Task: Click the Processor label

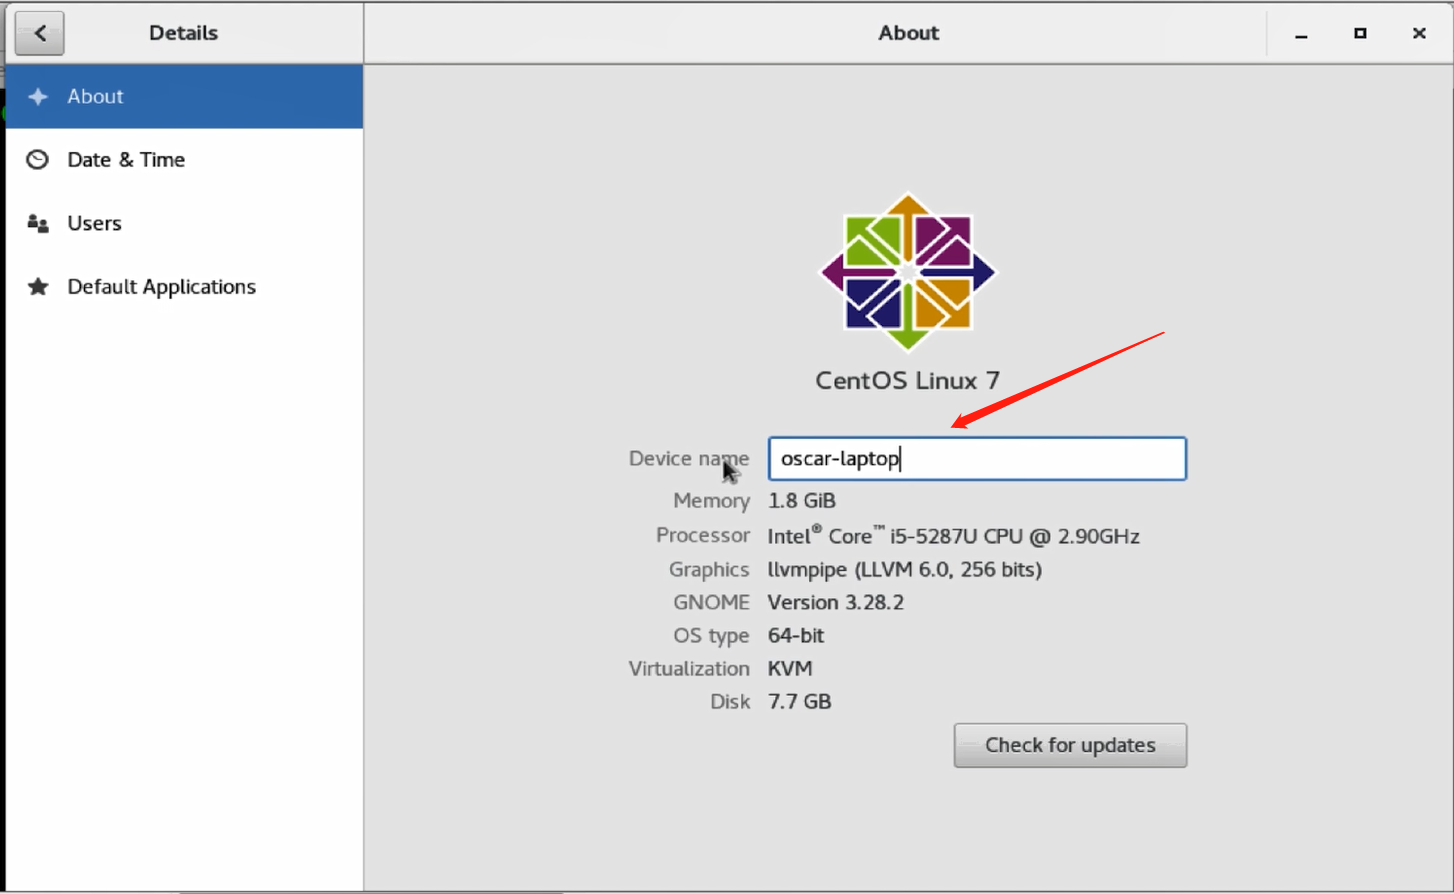Action: pos(703,536)
